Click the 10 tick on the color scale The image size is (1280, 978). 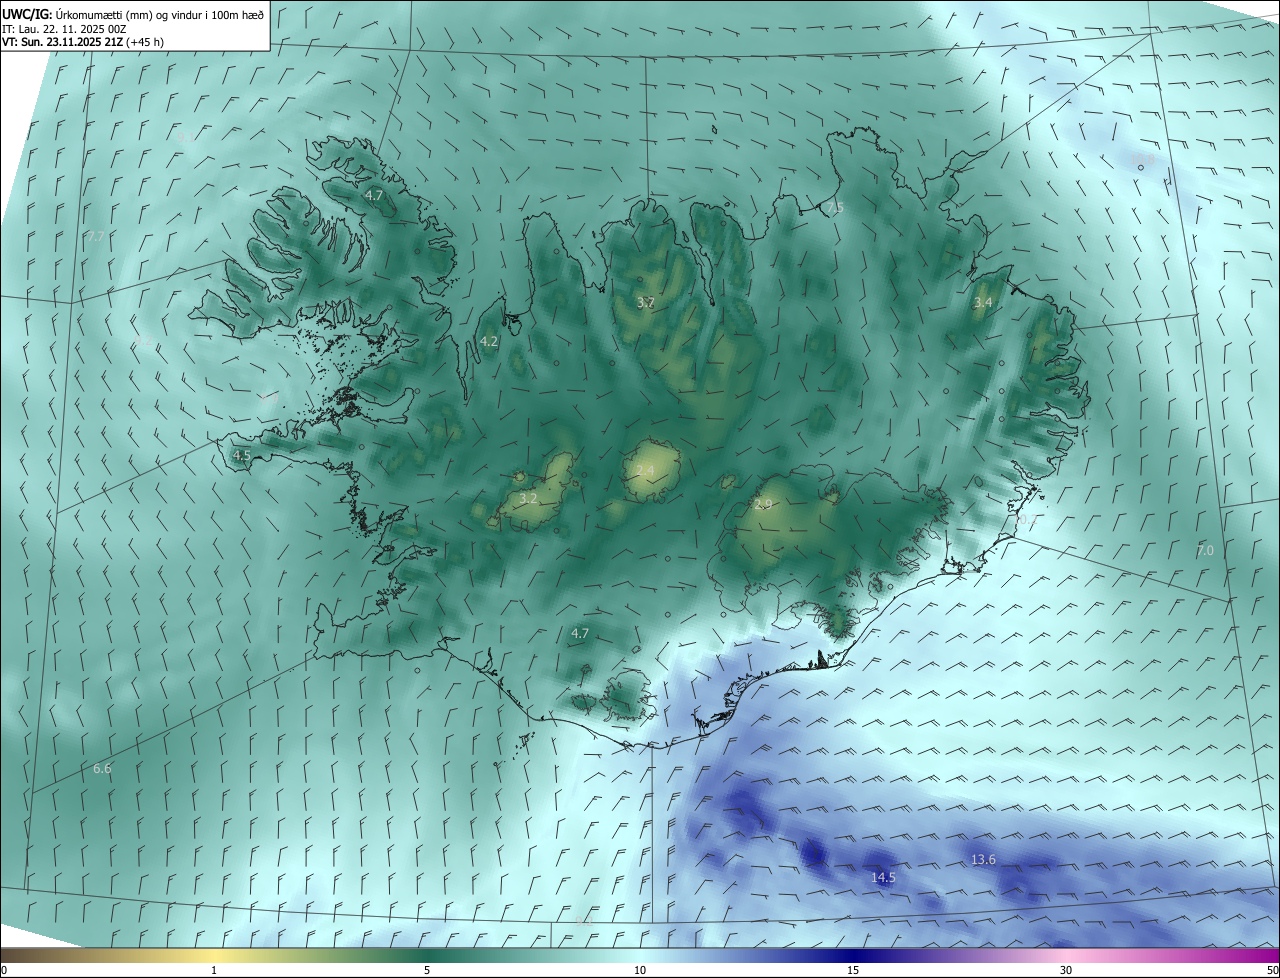640,971
